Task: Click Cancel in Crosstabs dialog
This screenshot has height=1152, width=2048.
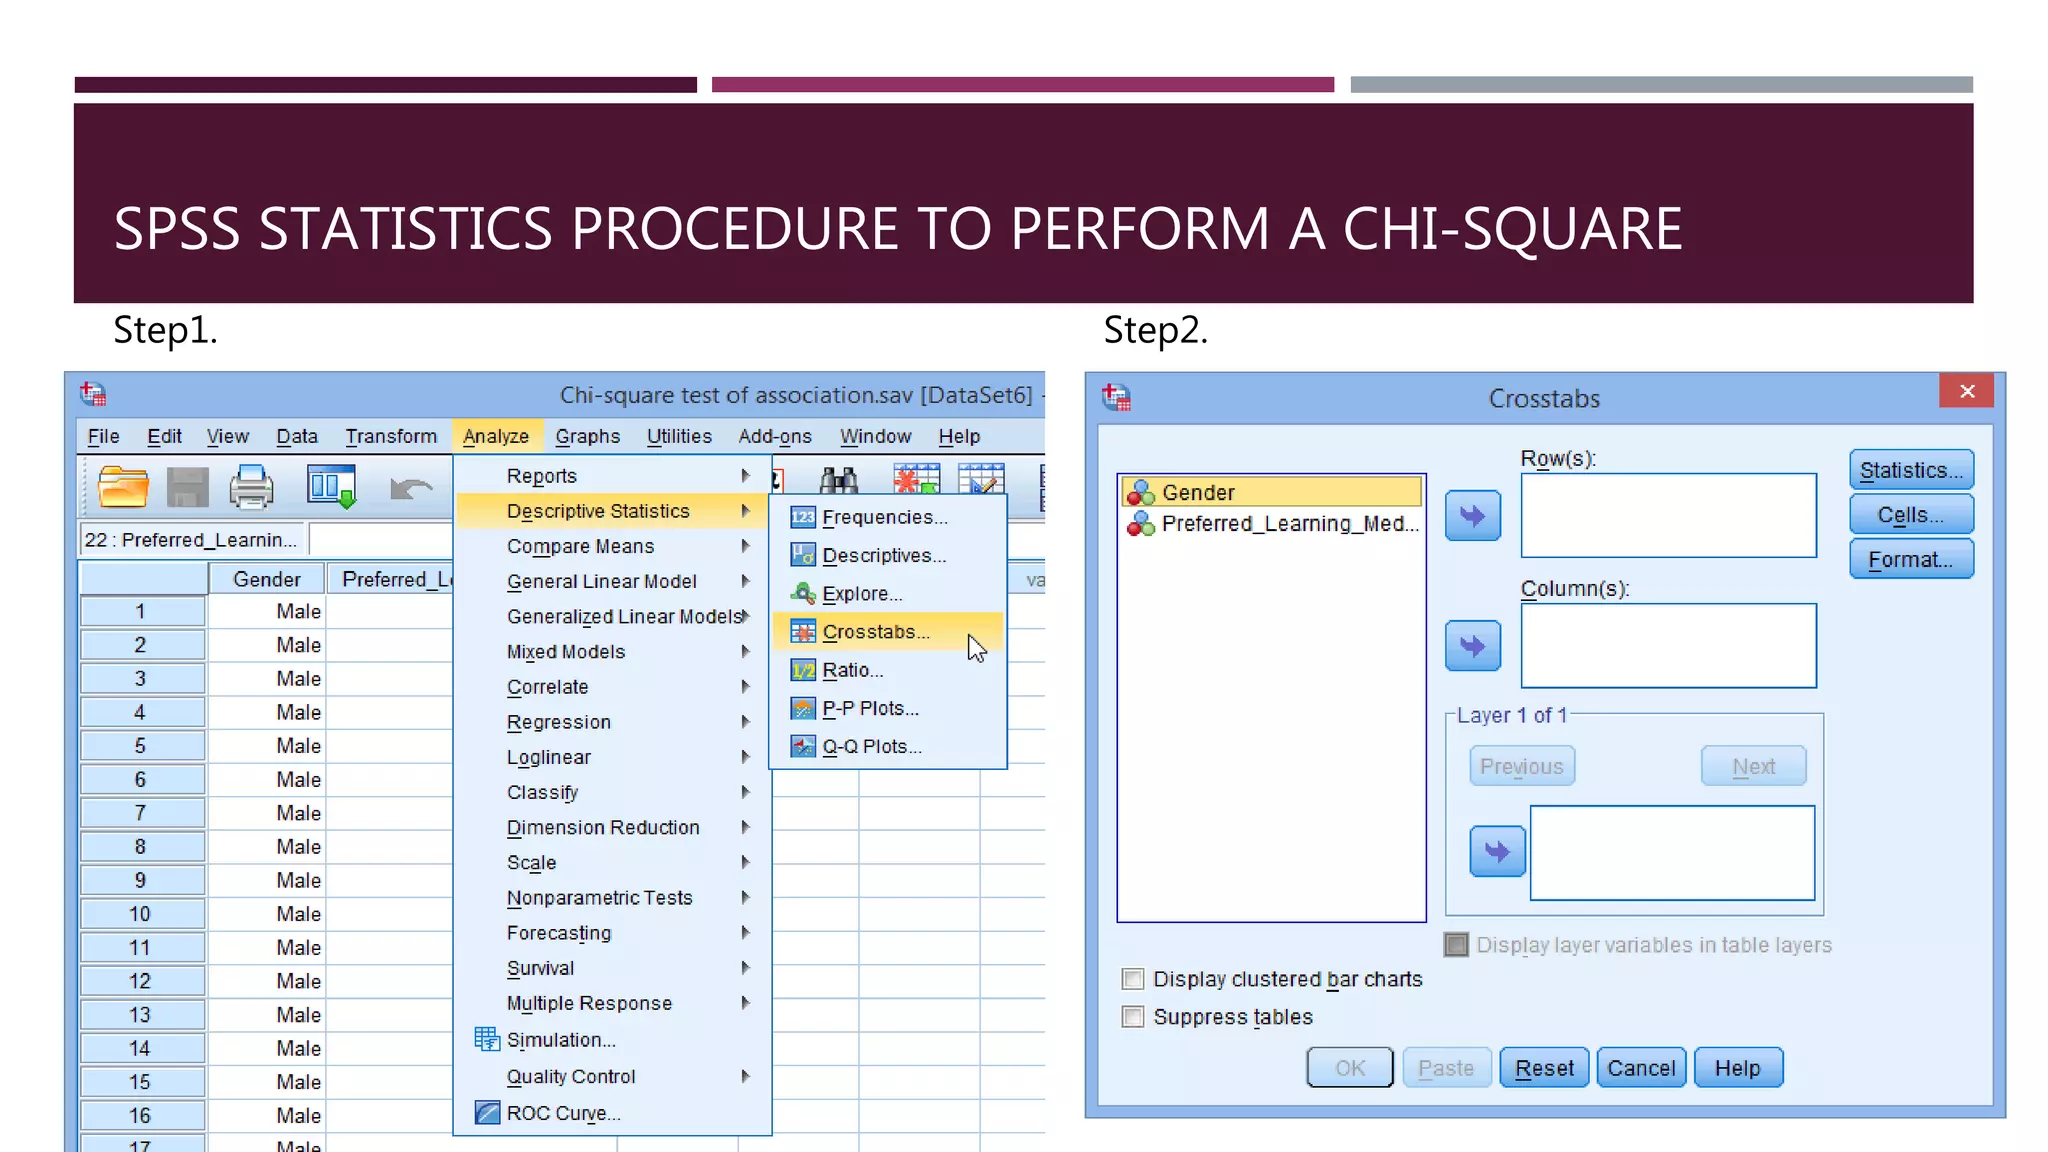Action: point(1641,1068)
